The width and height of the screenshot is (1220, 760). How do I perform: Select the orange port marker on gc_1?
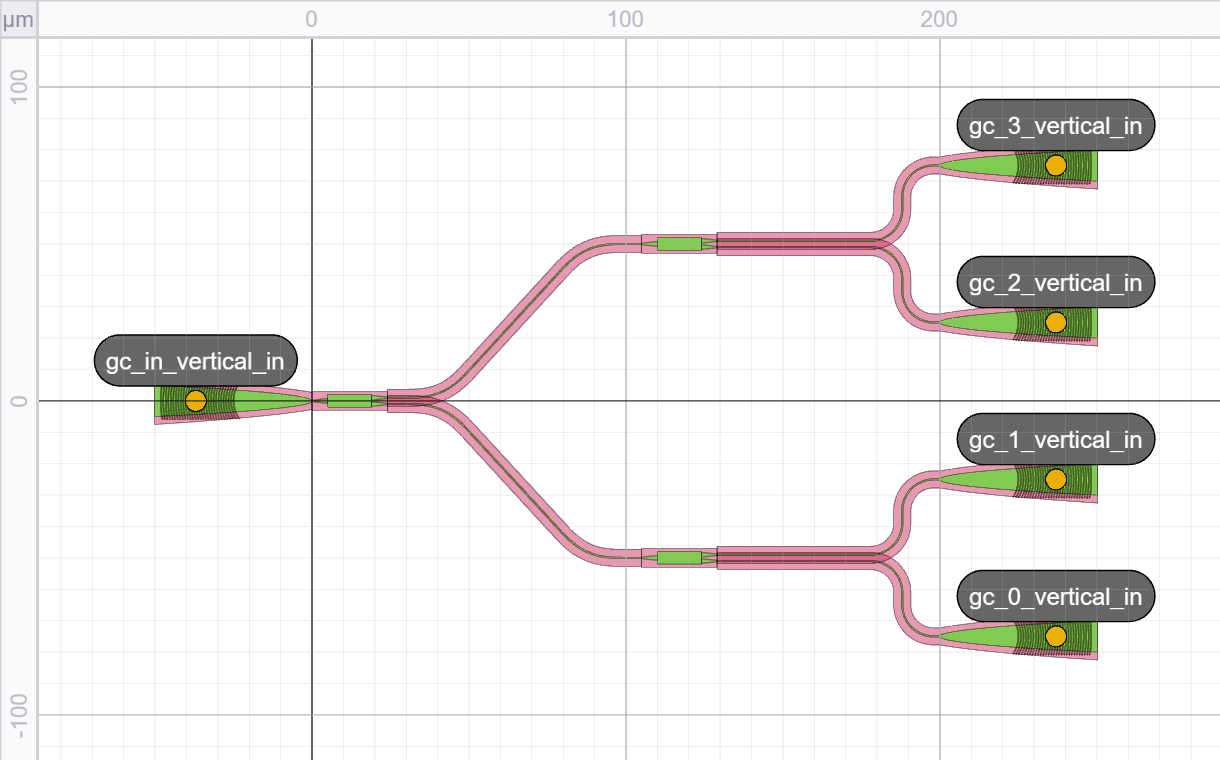point(1055,479)
